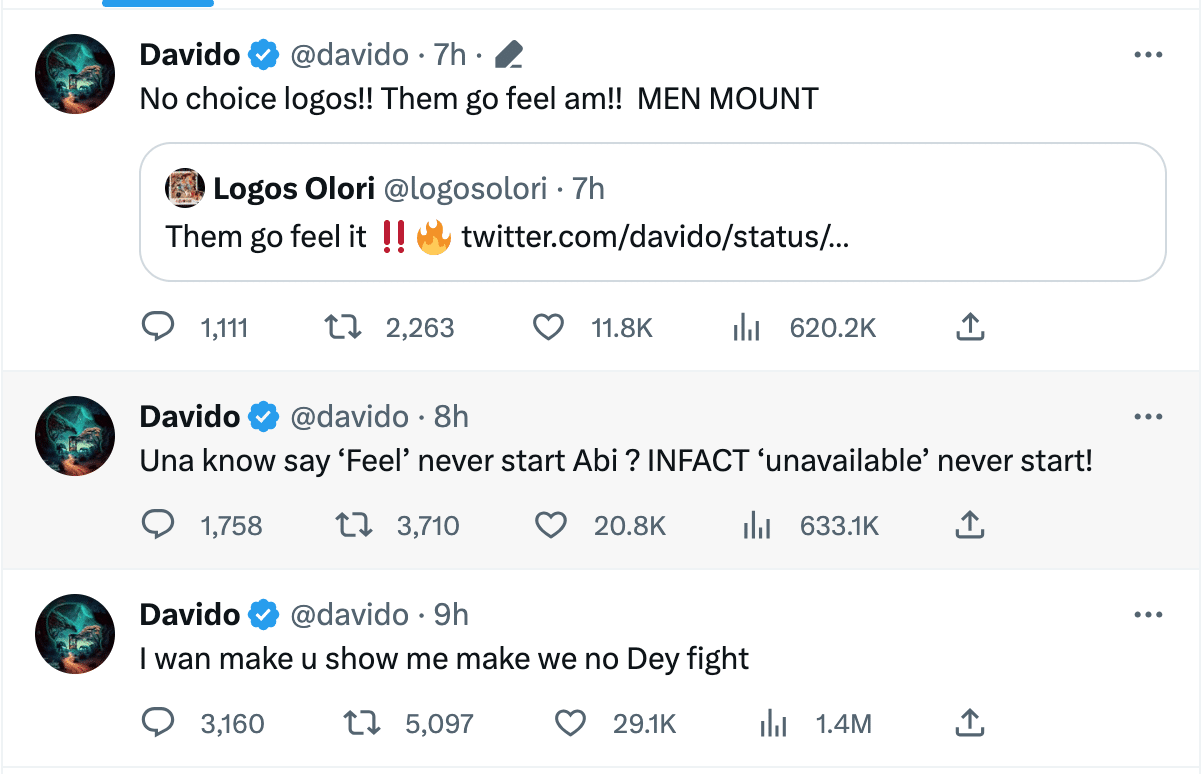Like the tweet with 11.8K likes
Screen dimensions: 1202x774
pyautogui.click(x=548, y=327)
